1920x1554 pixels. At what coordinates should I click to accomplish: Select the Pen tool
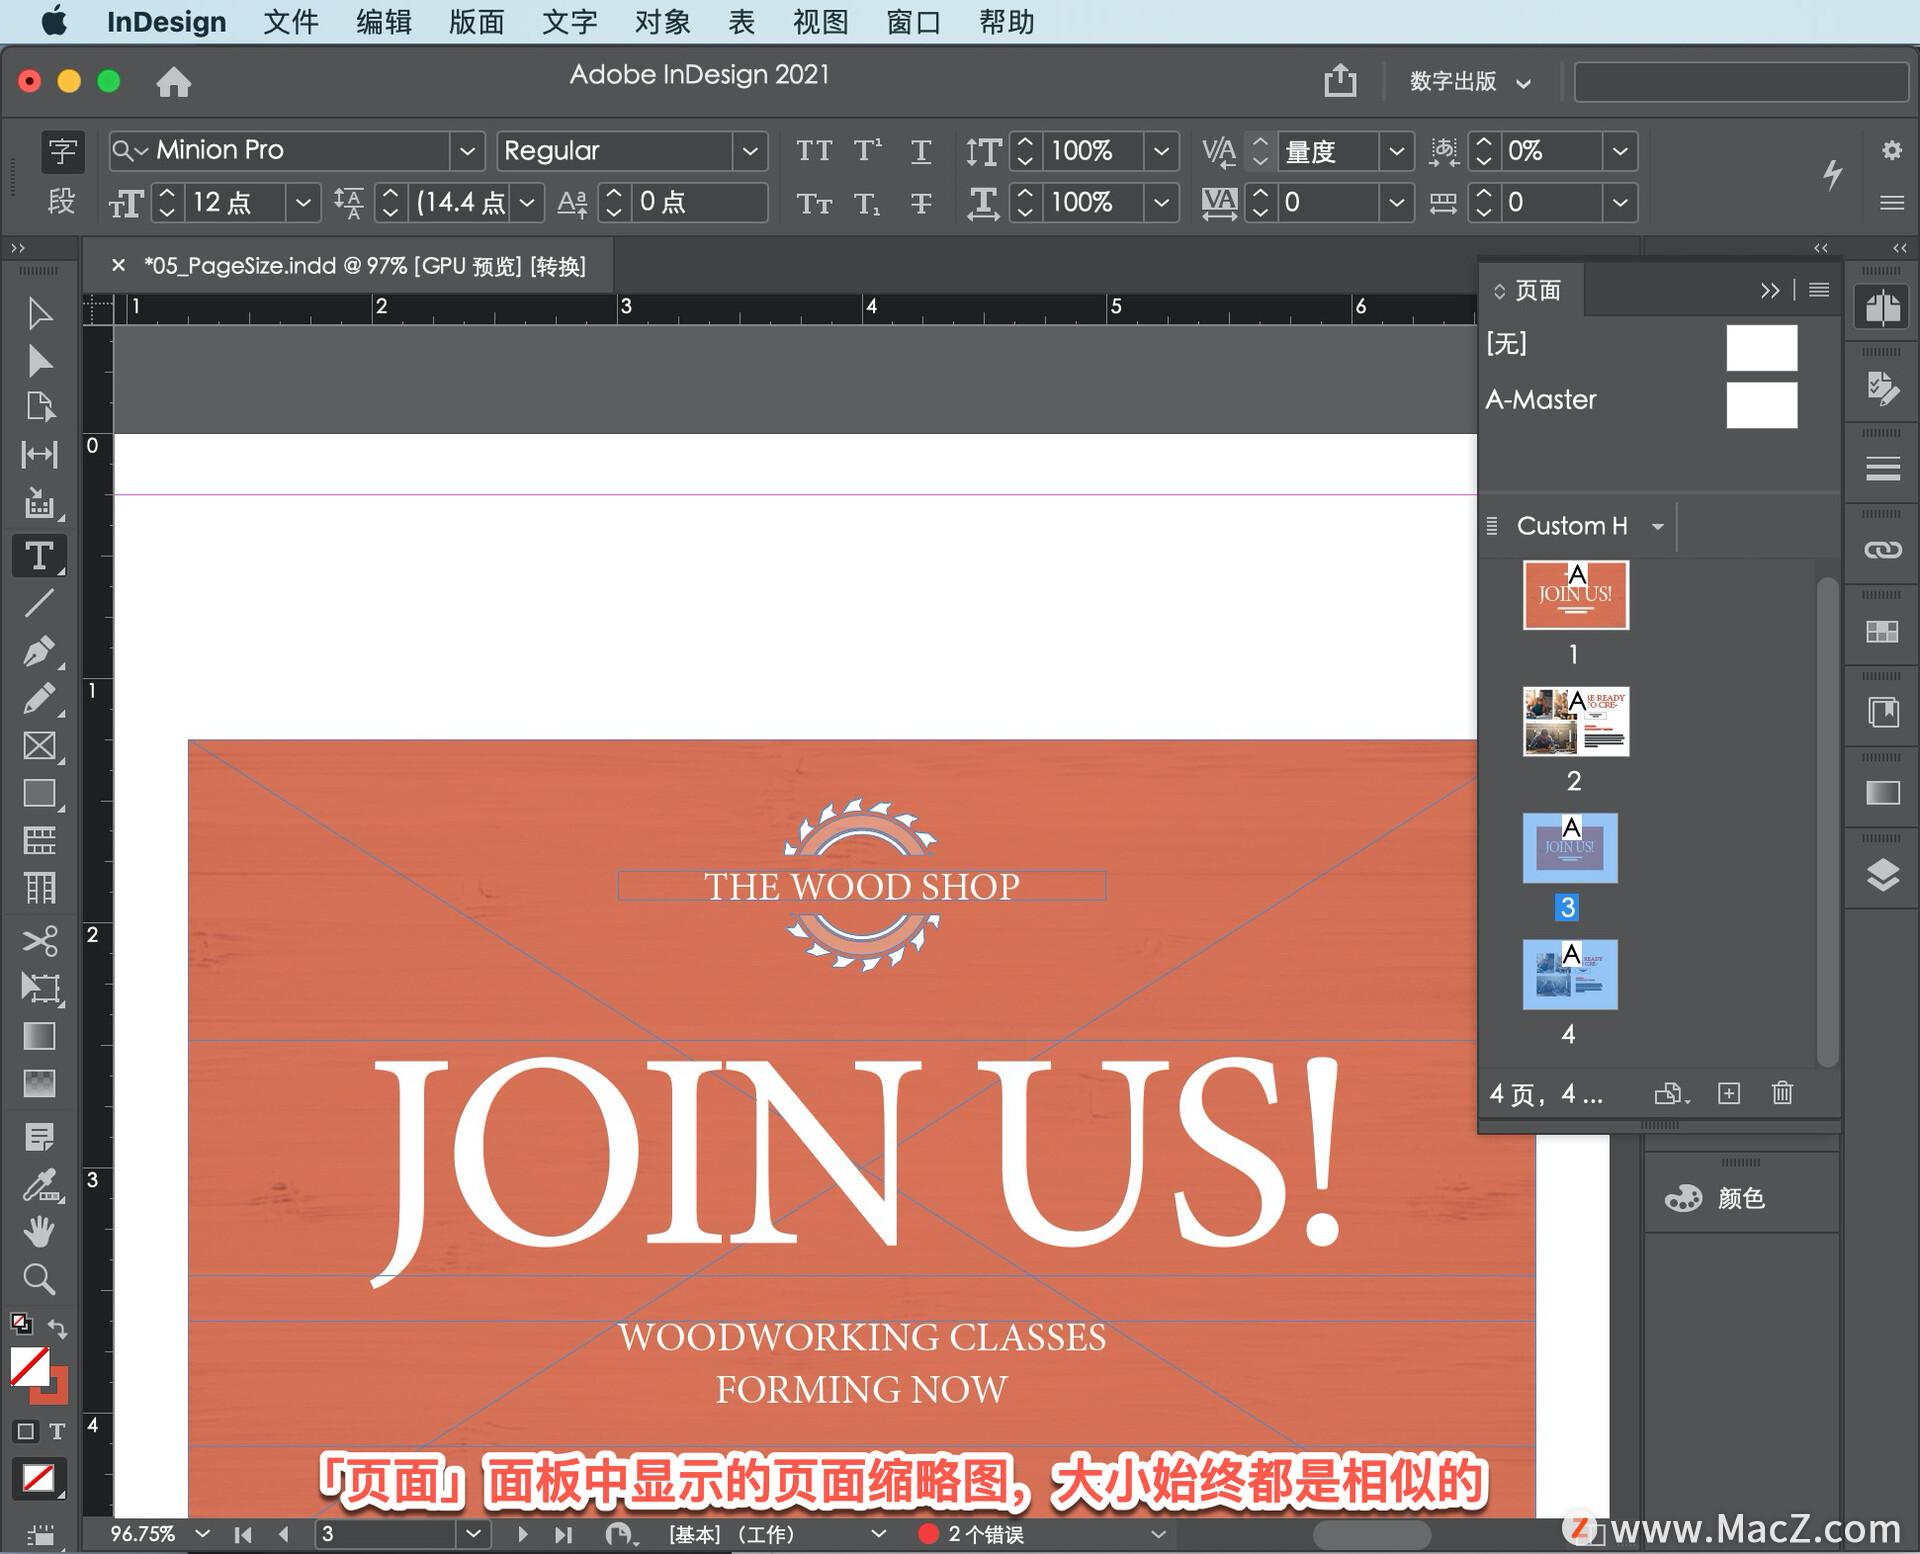(40, 651)
